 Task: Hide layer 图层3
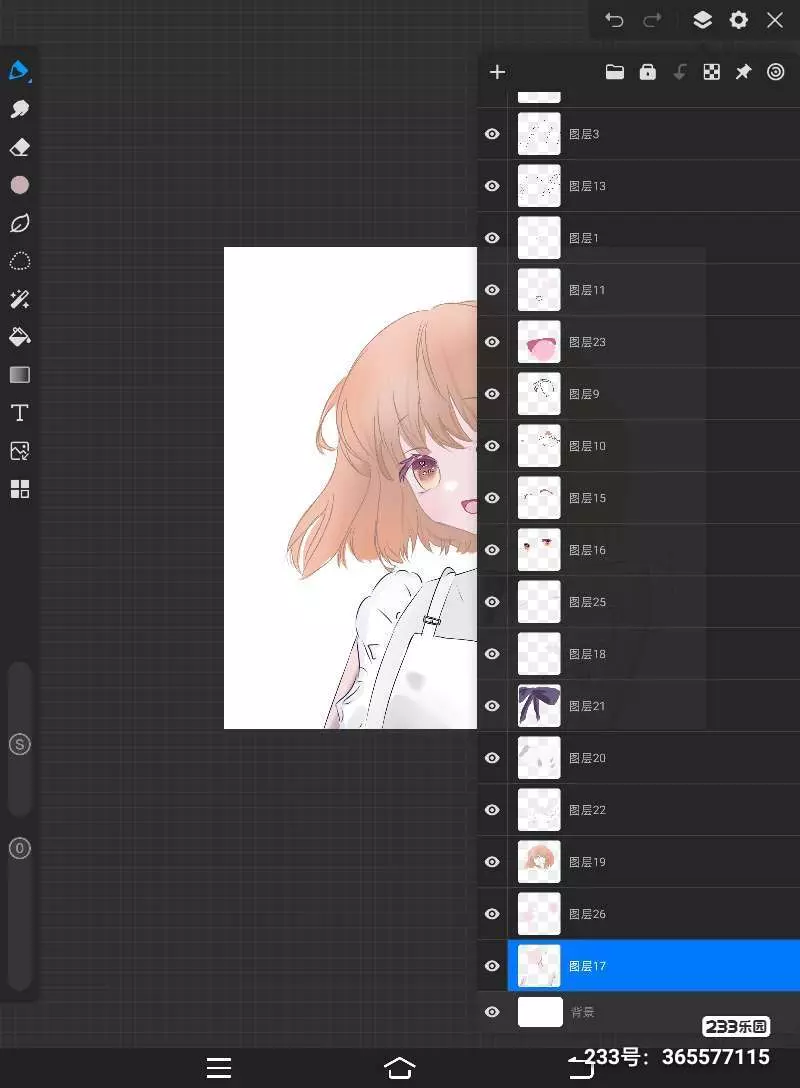click(x=492, y=134)
